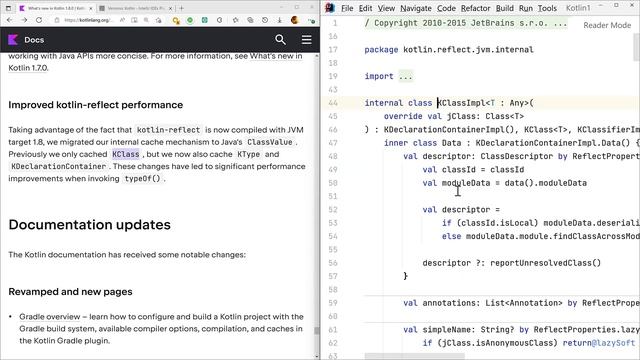Viewport: 640px width, 360px height.
Task: Open browser favorites star icon
Action: click(236, 20)
